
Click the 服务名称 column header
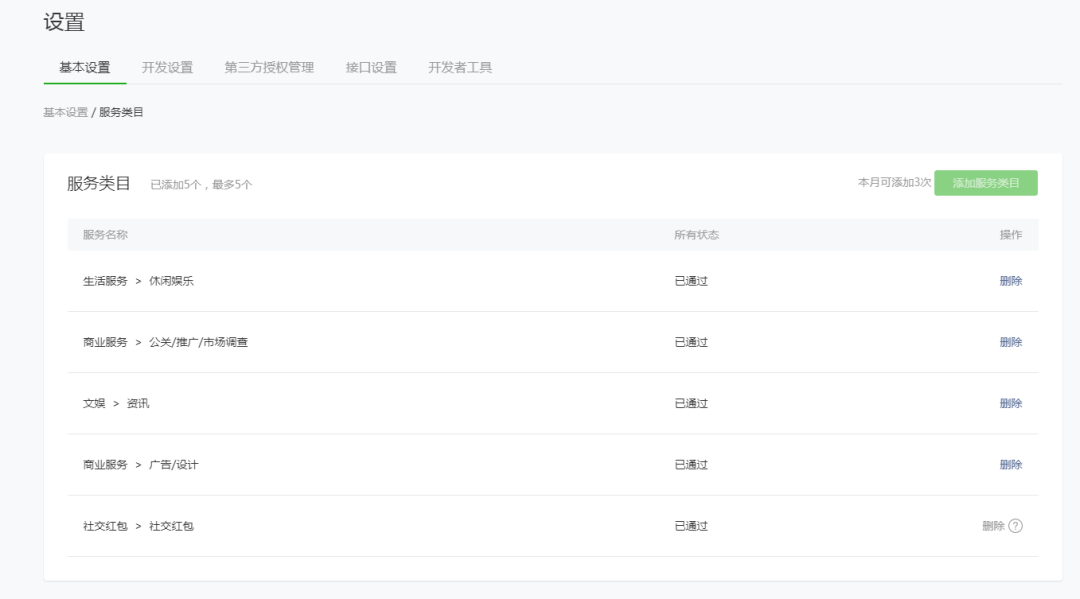click(x=105, y=235)
